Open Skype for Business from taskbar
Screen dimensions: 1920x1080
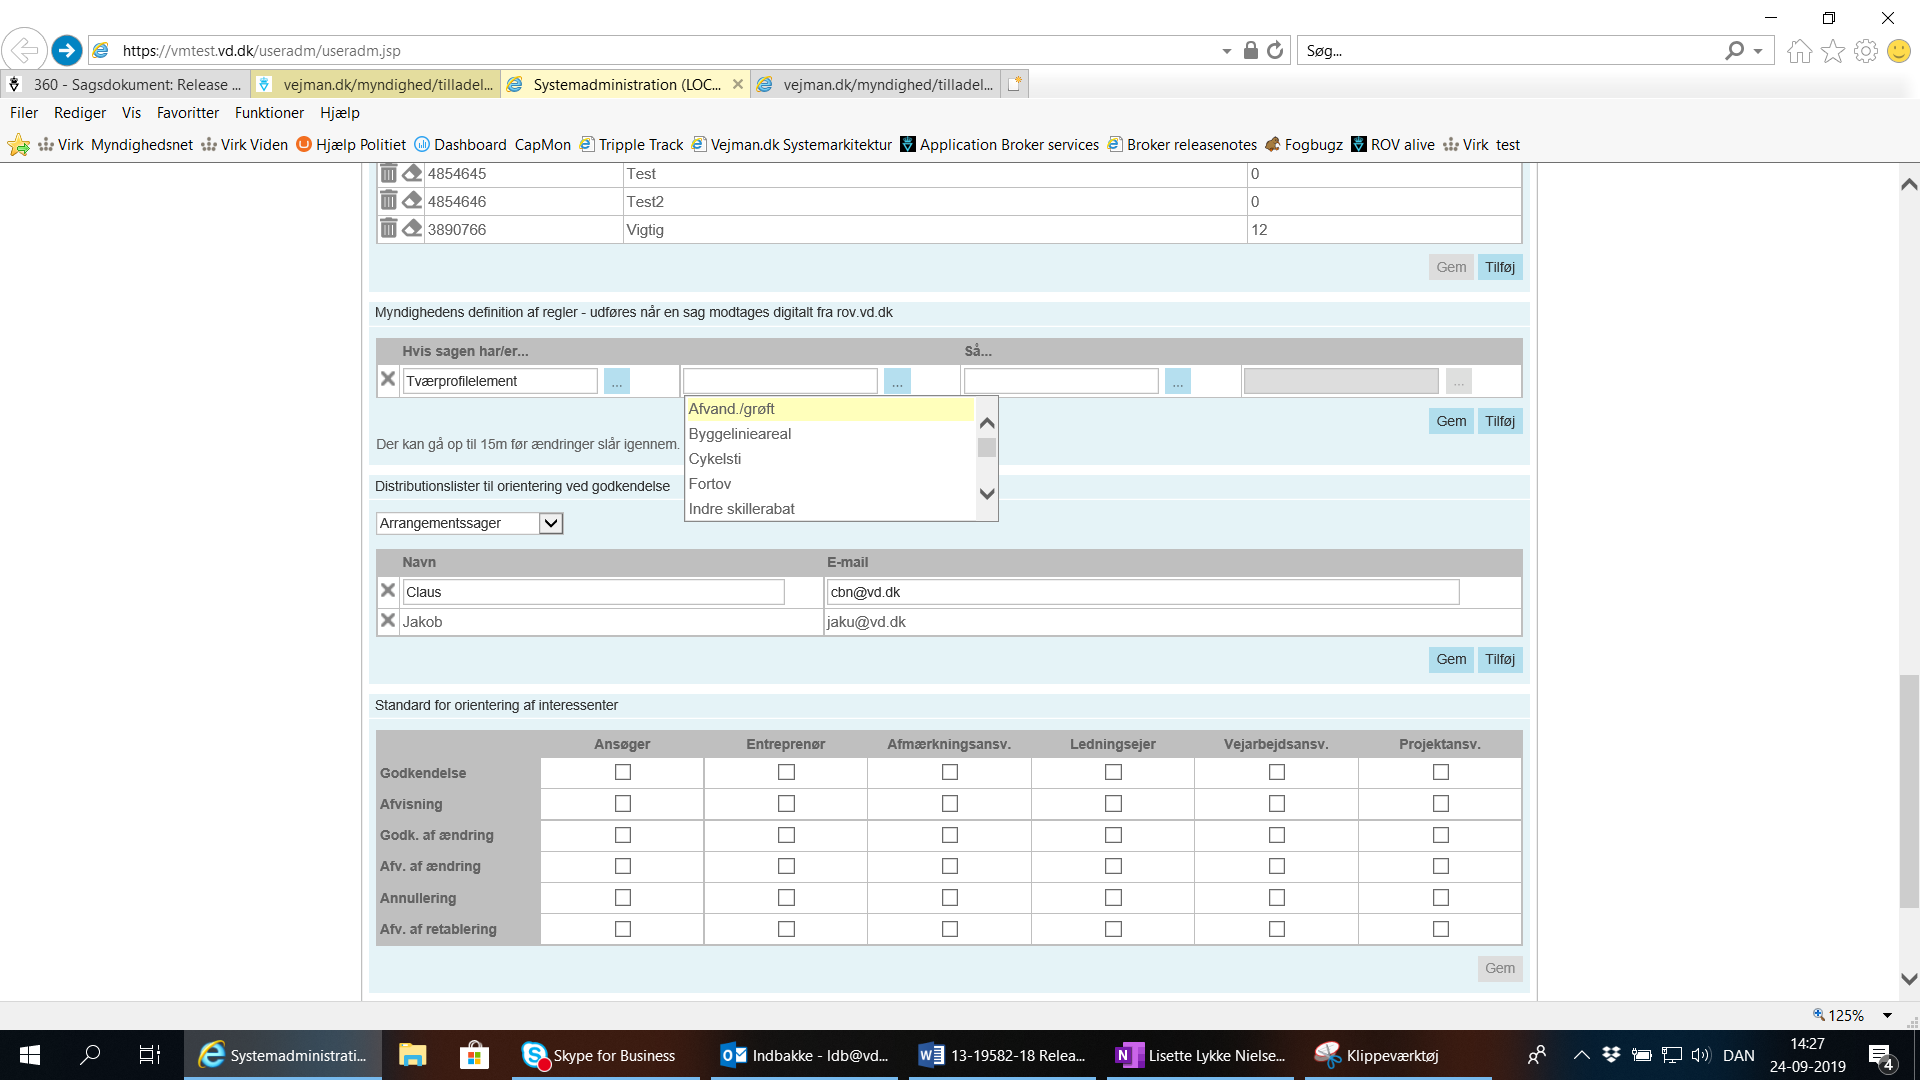point(600,1055)
